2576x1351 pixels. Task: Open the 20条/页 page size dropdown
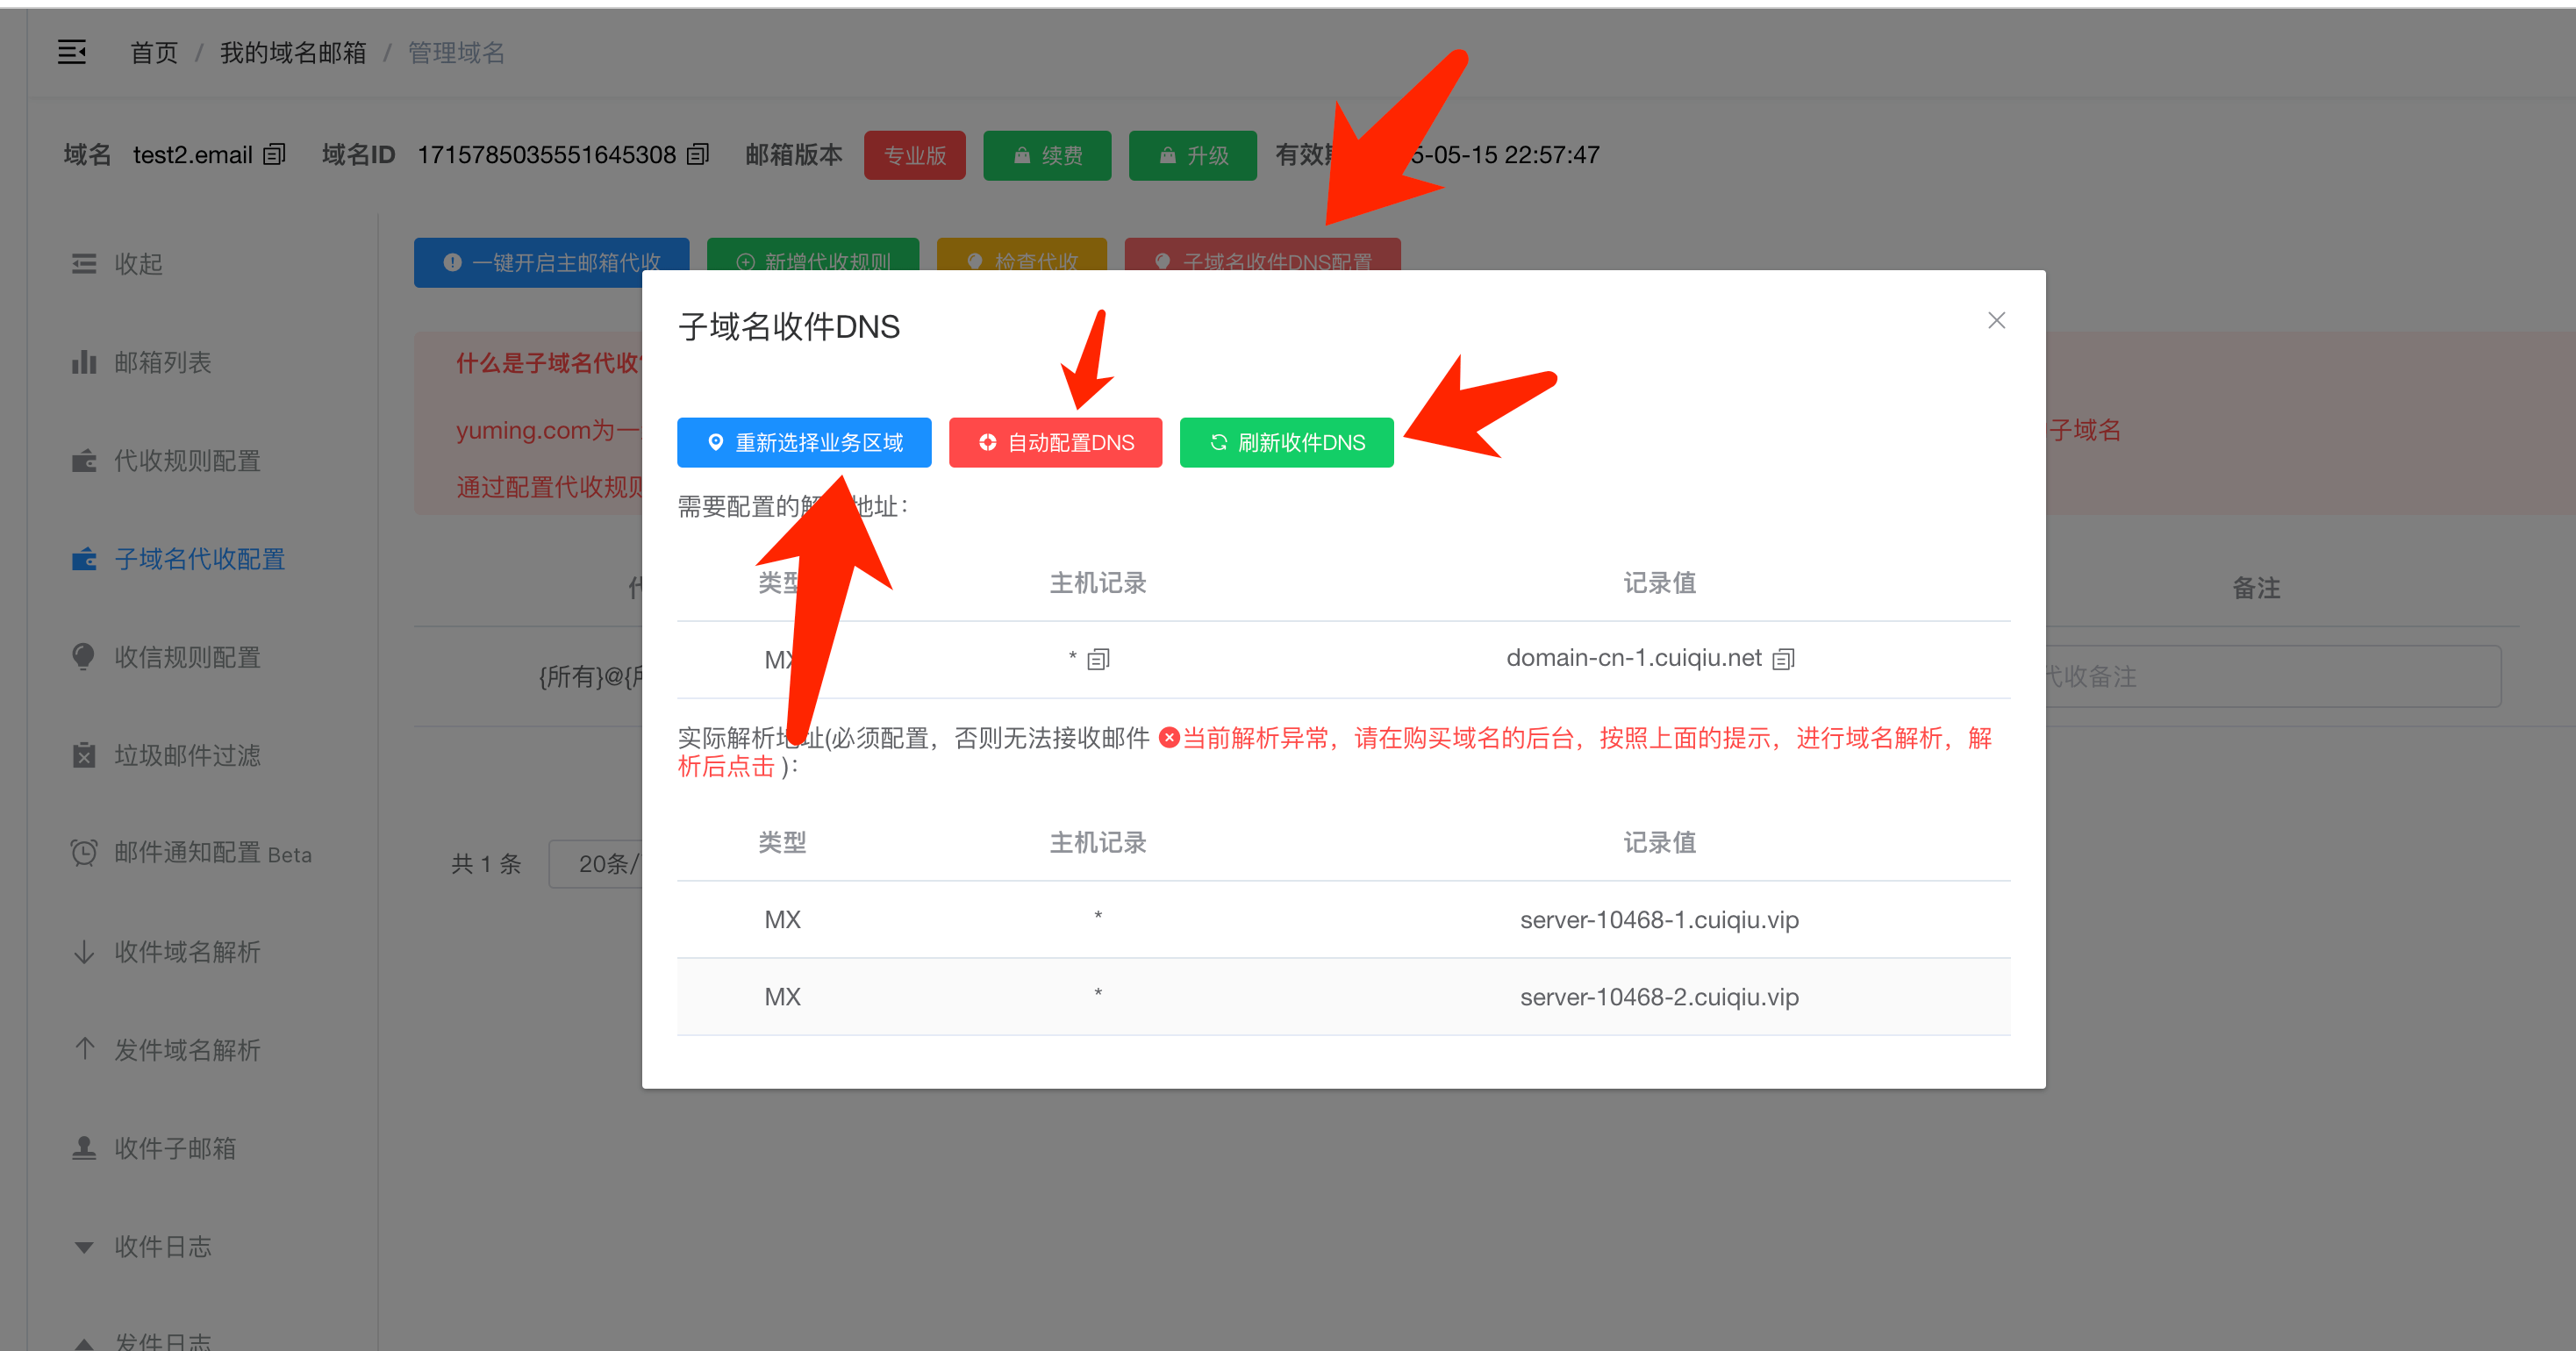coord(597,864)
